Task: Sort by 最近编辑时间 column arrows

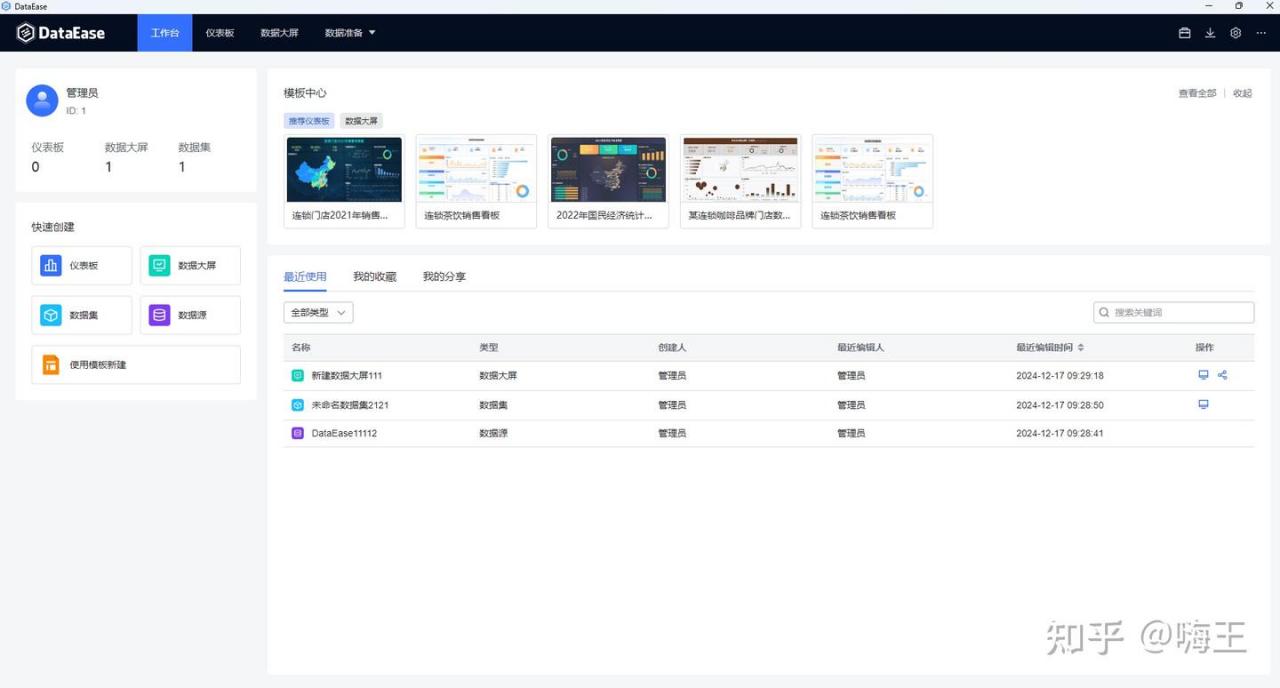Action: point(1080,348)
